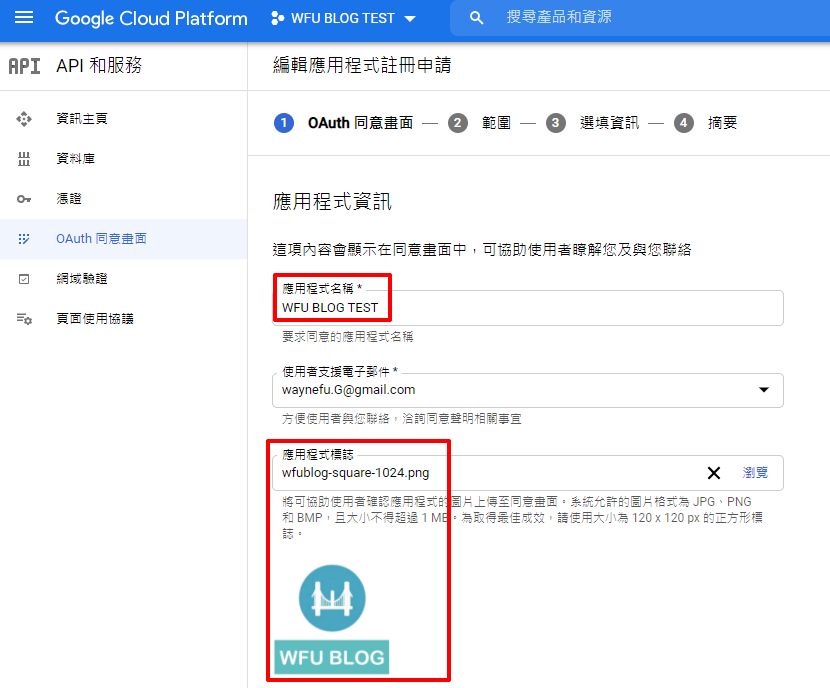Screen dimensions: 830x688
Task: Click the 應用程式名稱 field containing WFU BLOG TEST
Action: (528, 307)
